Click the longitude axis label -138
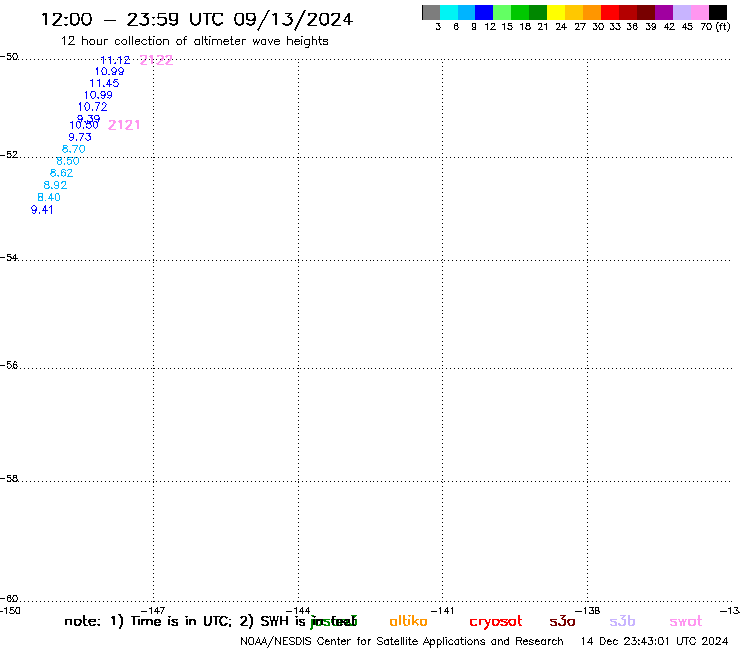Screen dimensions: 740x650 pyautogui.click(x=588, y=611)
